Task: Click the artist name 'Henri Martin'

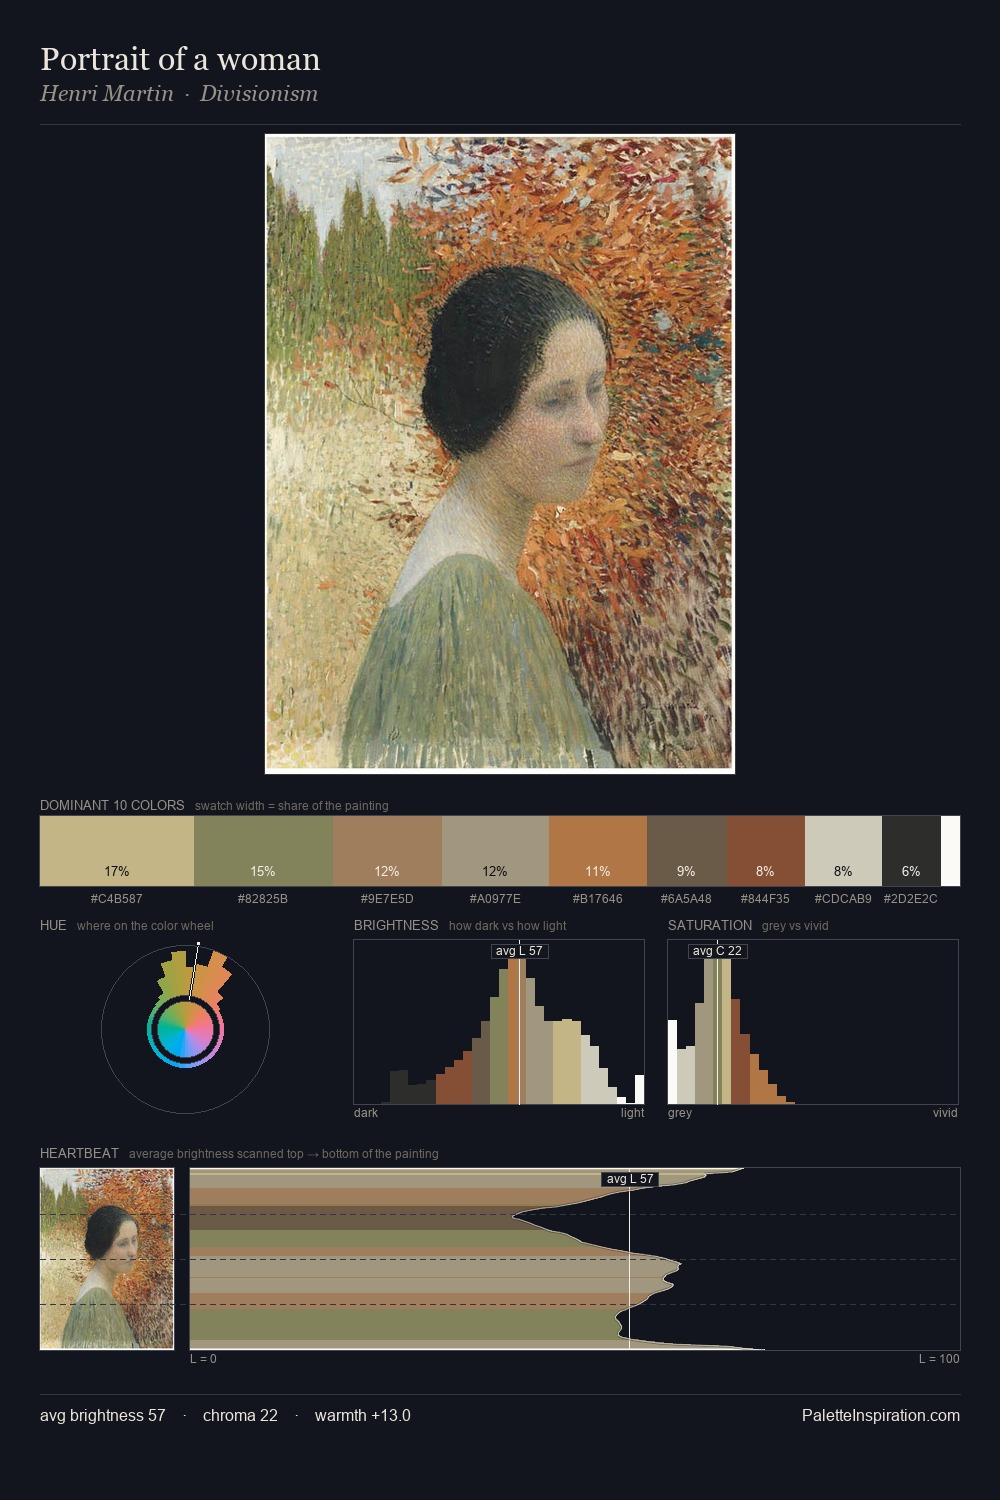Action: pos(107,94)
